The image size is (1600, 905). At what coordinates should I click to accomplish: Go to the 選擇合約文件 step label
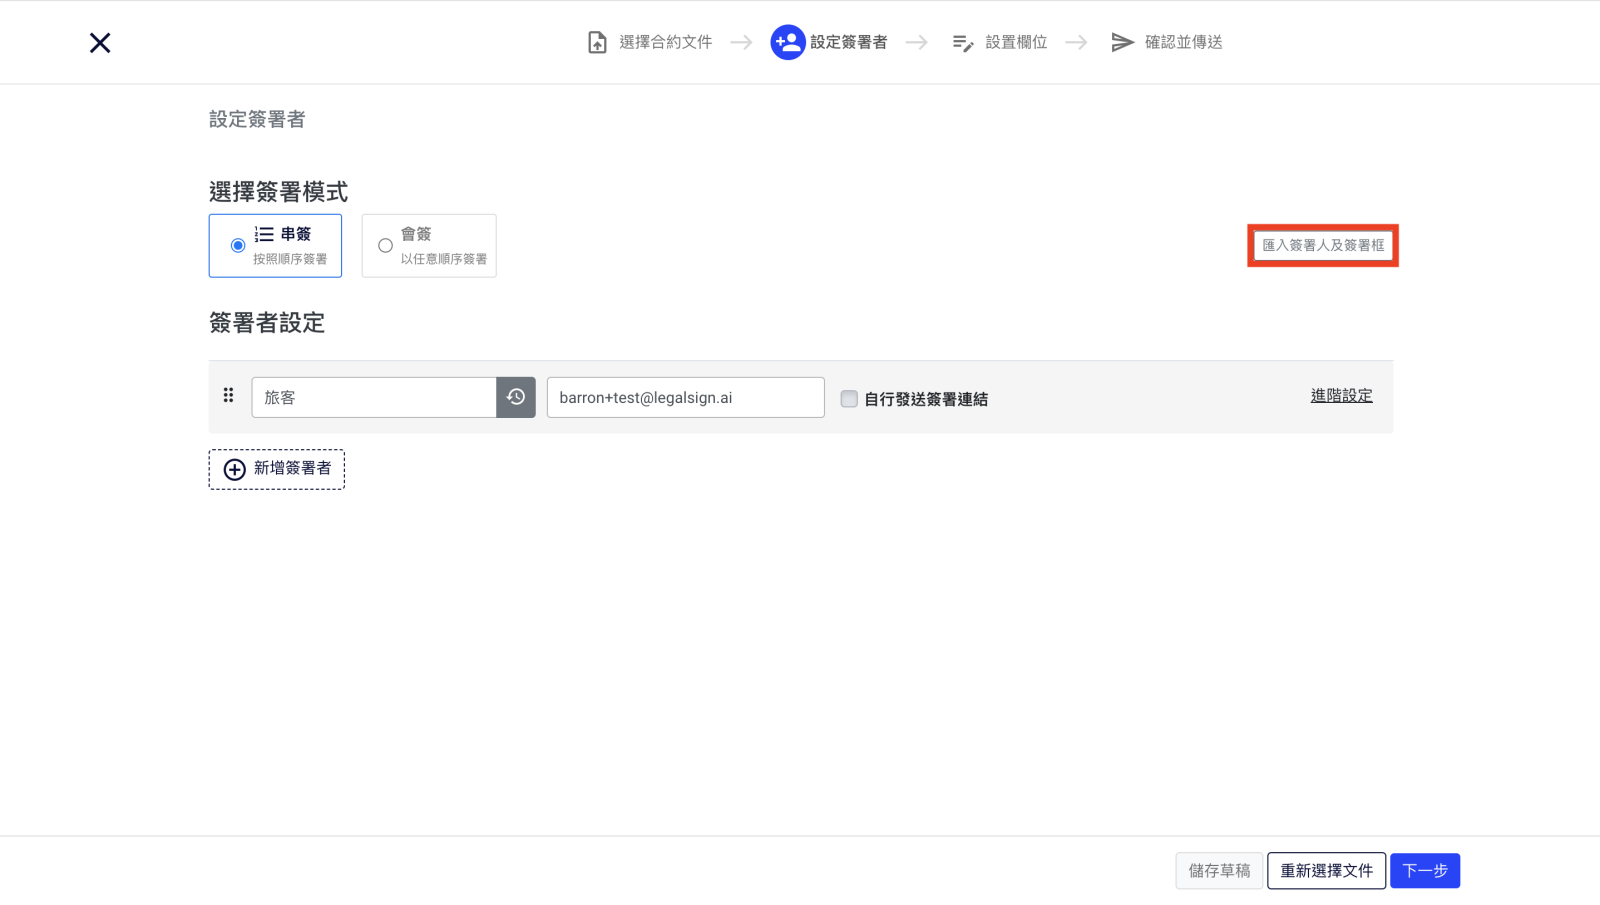click(666, 42)
